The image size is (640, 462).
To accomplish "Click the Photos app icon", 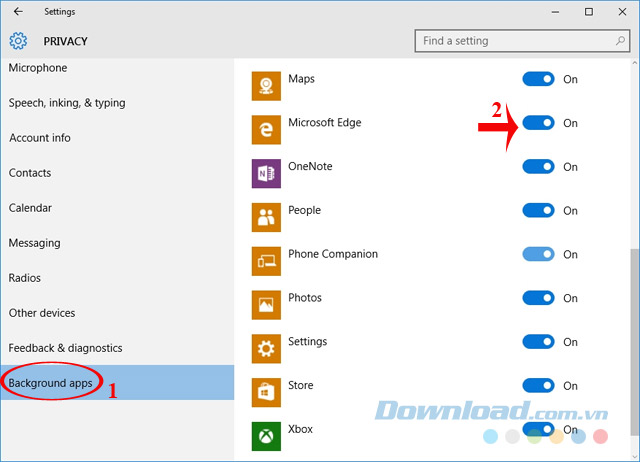I will 266,305.
